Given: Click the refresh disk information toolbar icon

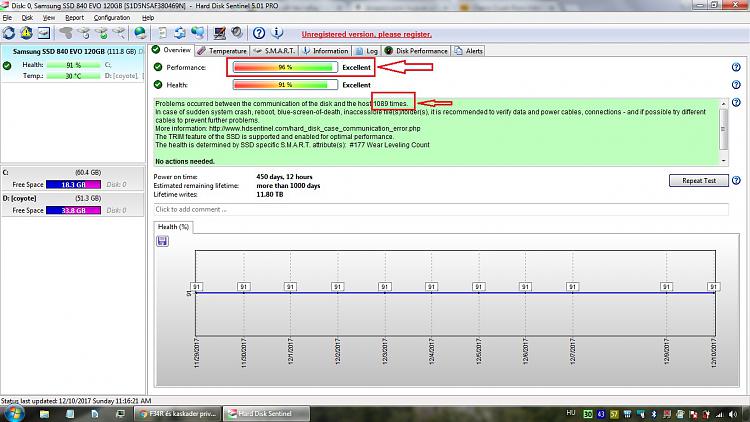Looking at the screenshot, I should [9, 33].
